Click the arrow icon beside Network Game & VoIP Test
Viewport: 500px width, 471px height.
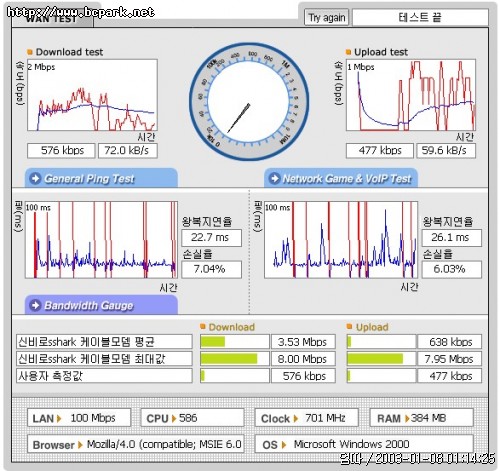tap(274, 178)
